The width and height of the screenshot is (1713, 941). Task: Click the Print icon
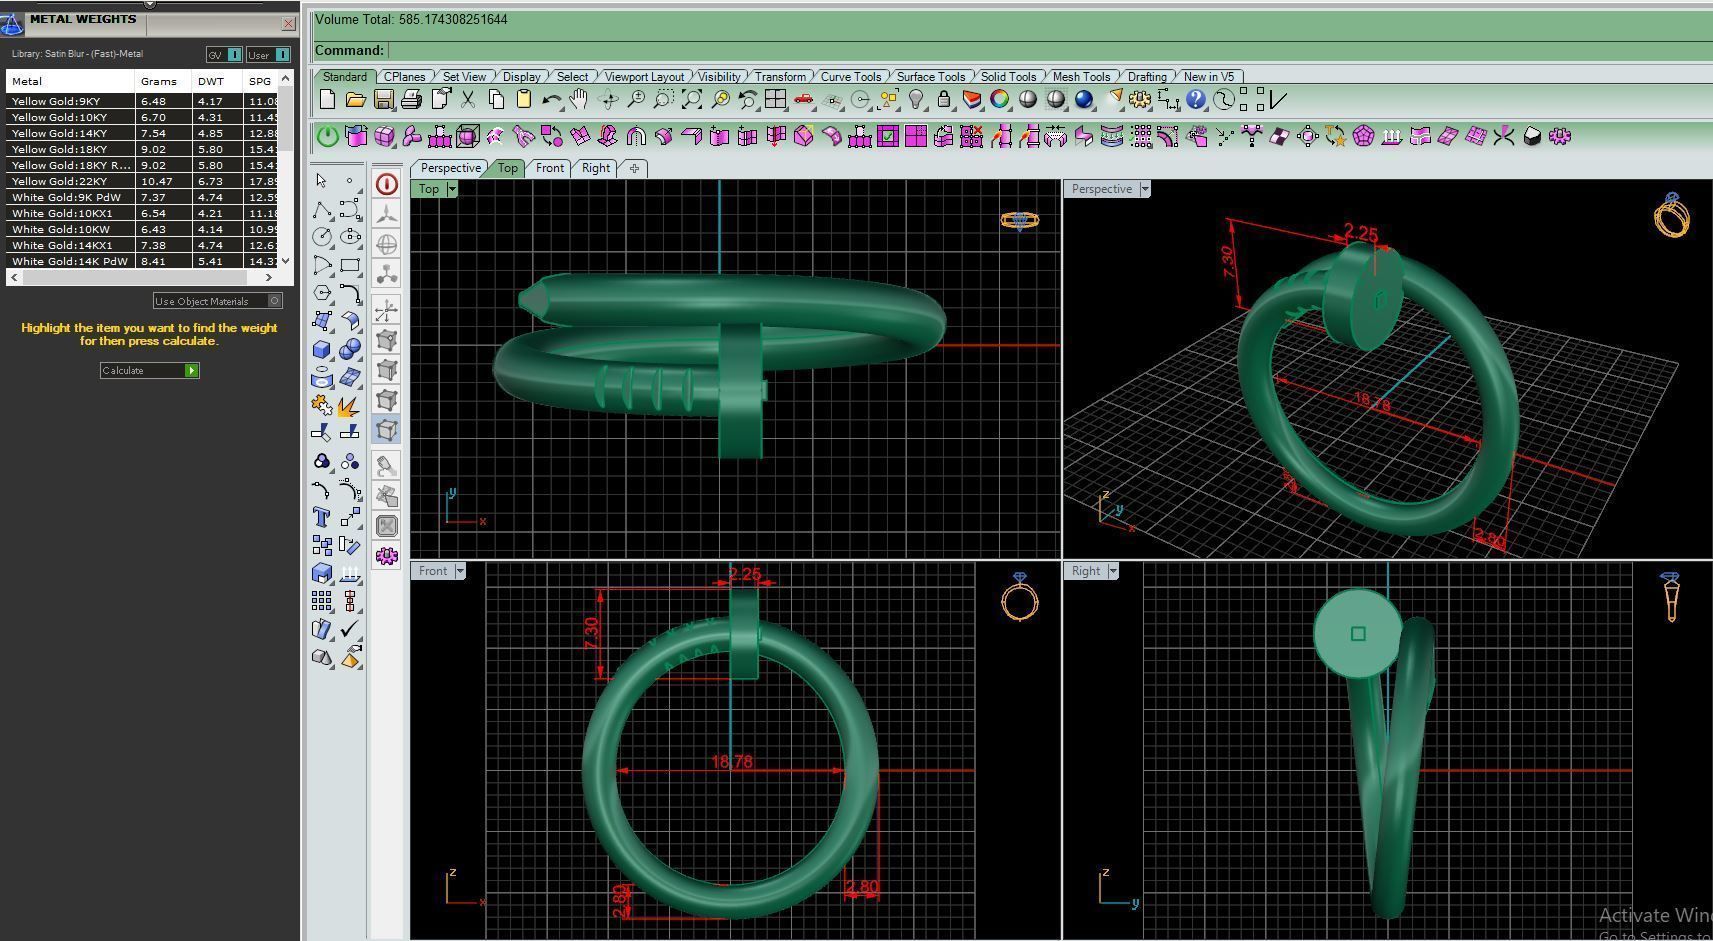(x=411, y=99)
